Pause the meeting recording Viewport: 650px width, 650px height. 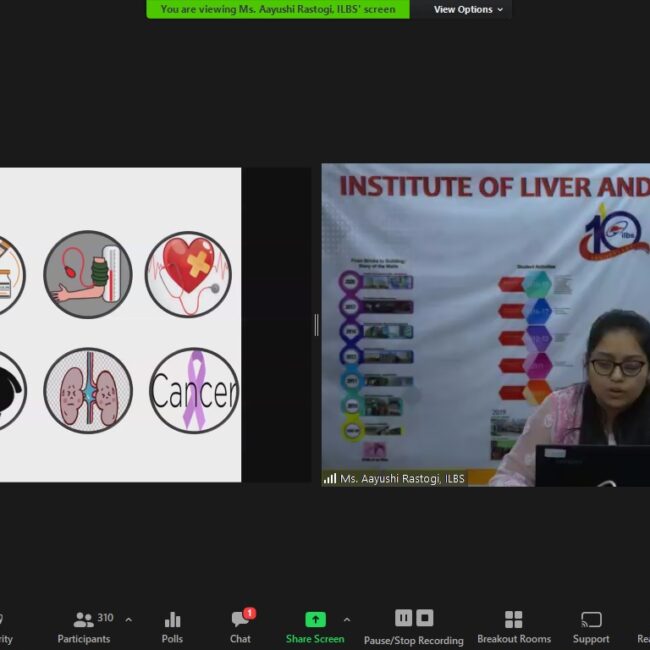[x=403, y=618]
